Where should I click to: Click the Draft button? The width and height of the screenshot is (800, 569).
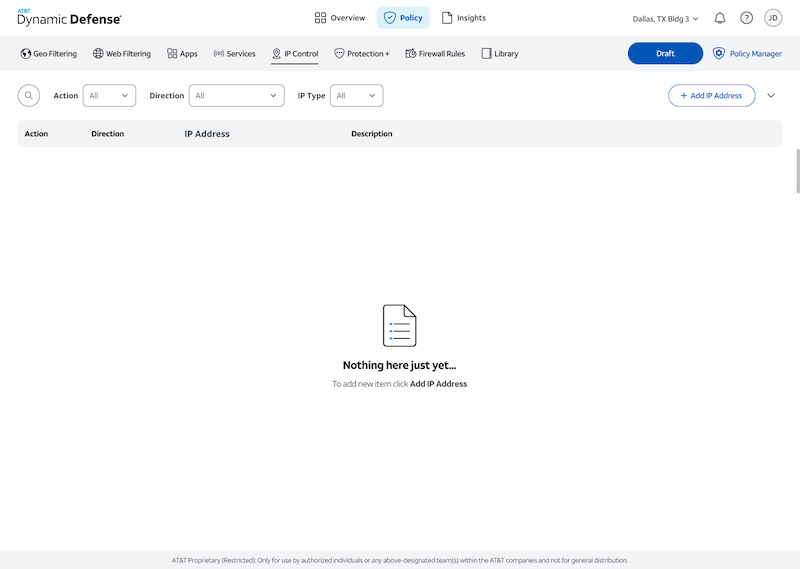tap(665, 53)
